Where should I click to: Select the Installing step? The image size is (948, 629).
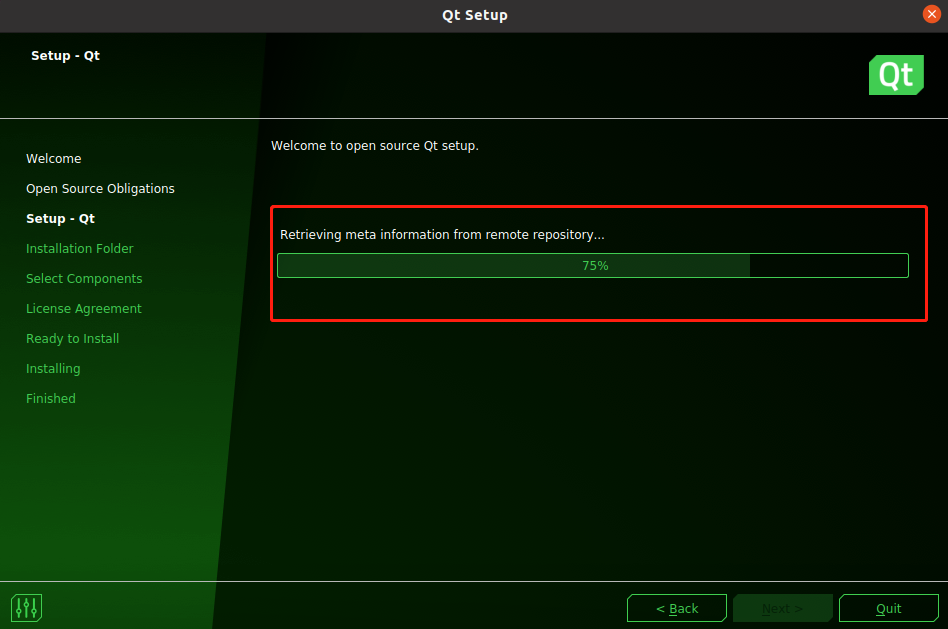click(53, 369)
